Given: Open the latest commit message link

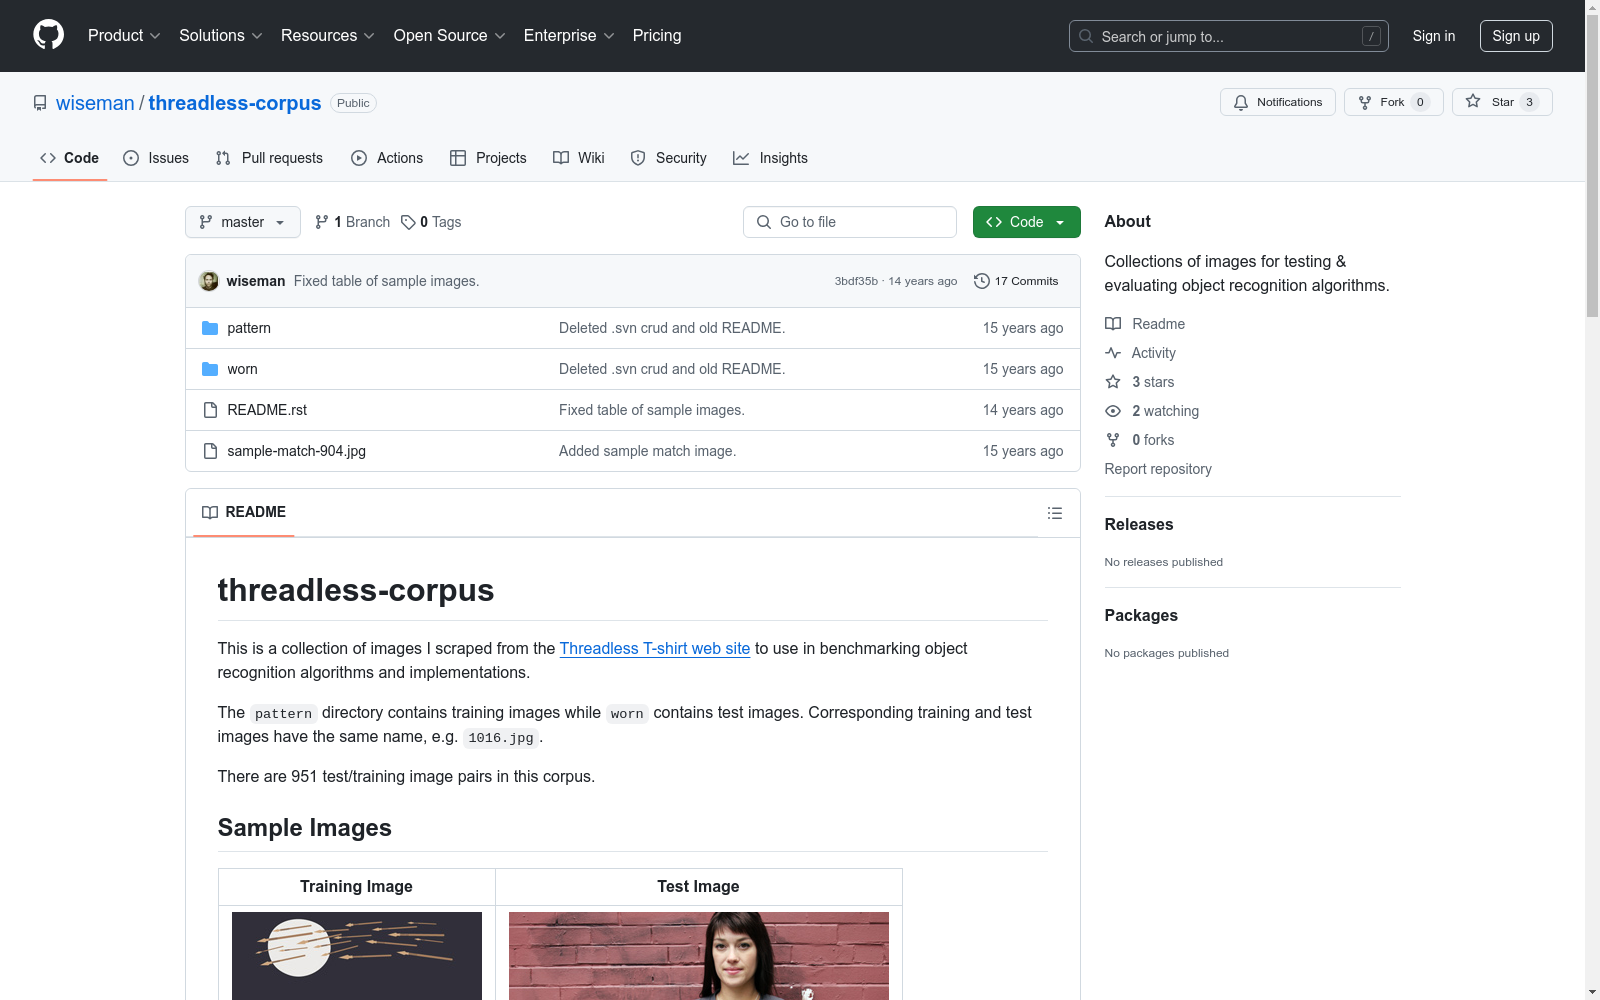Looking at the screenshot, I should click(386, 281).
